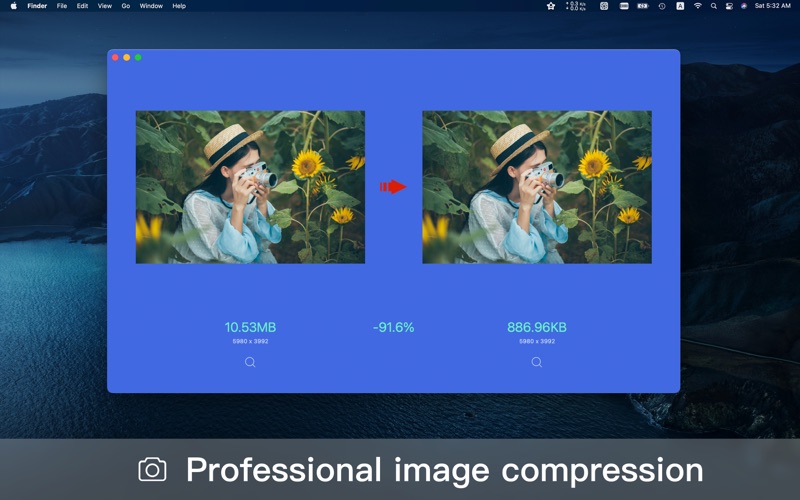Click the -91.6% compression ratio text

point(393,327)
